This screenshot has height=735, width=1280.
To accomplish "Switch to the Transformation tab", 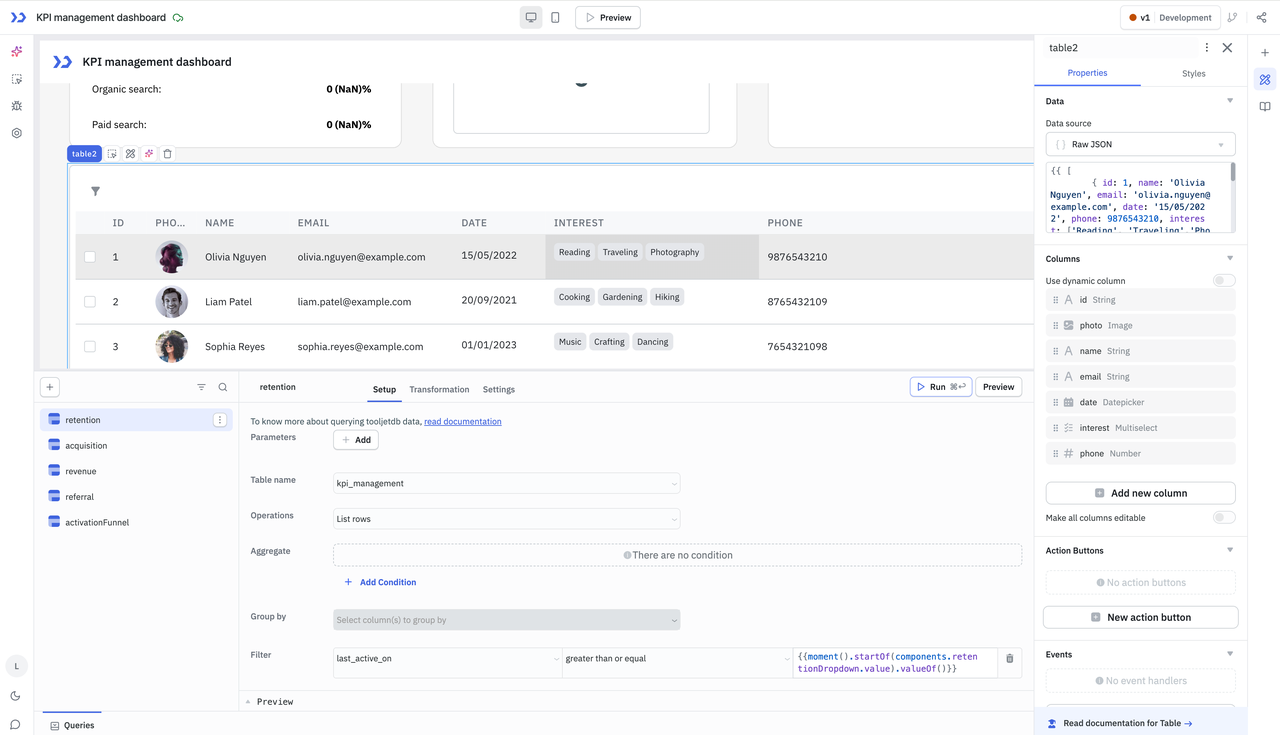I will pos(439,389).
